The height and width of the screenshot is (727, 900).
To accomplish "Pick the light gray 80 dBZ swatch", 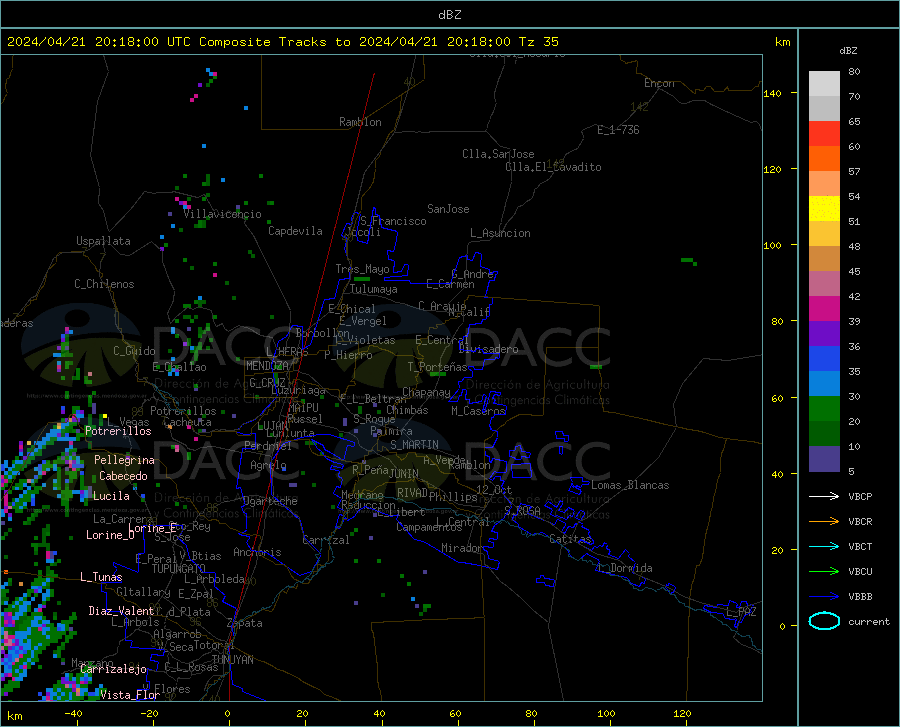I will (824, 83).
